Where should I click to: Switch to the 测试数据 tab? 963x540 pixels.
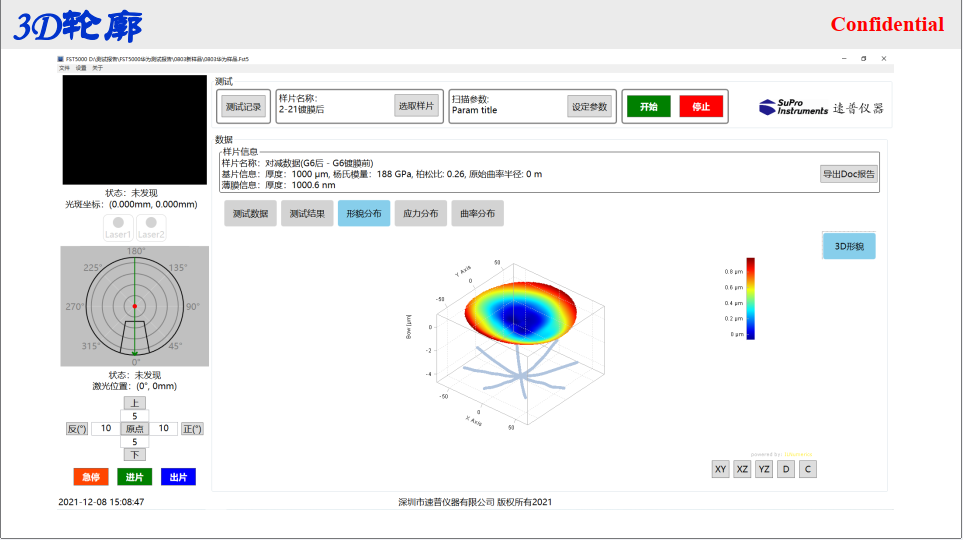point(250,213)
